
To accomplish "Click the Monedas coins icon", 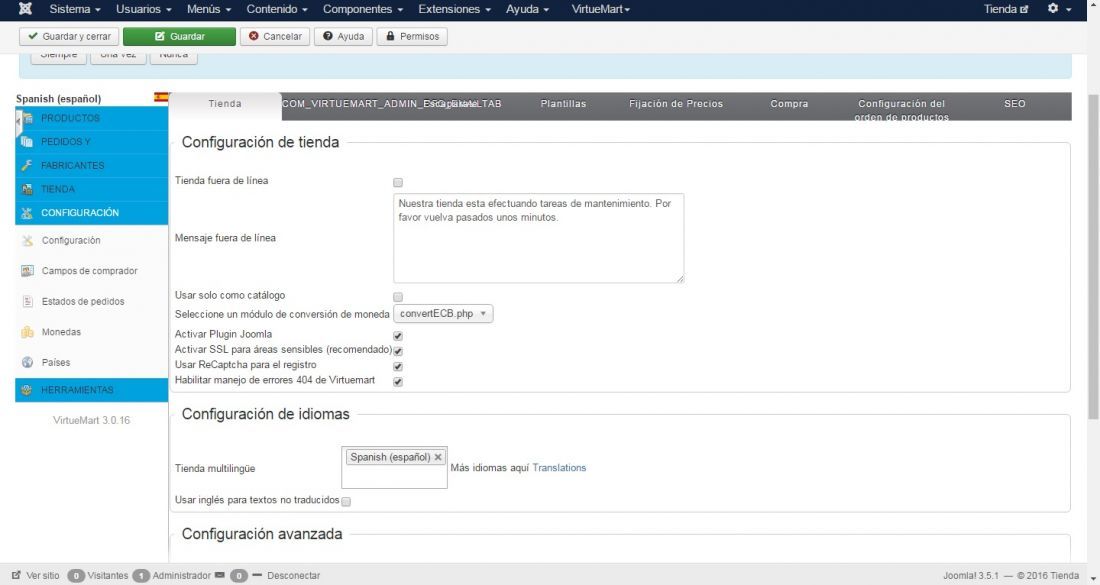I will [x=27, y=332].
